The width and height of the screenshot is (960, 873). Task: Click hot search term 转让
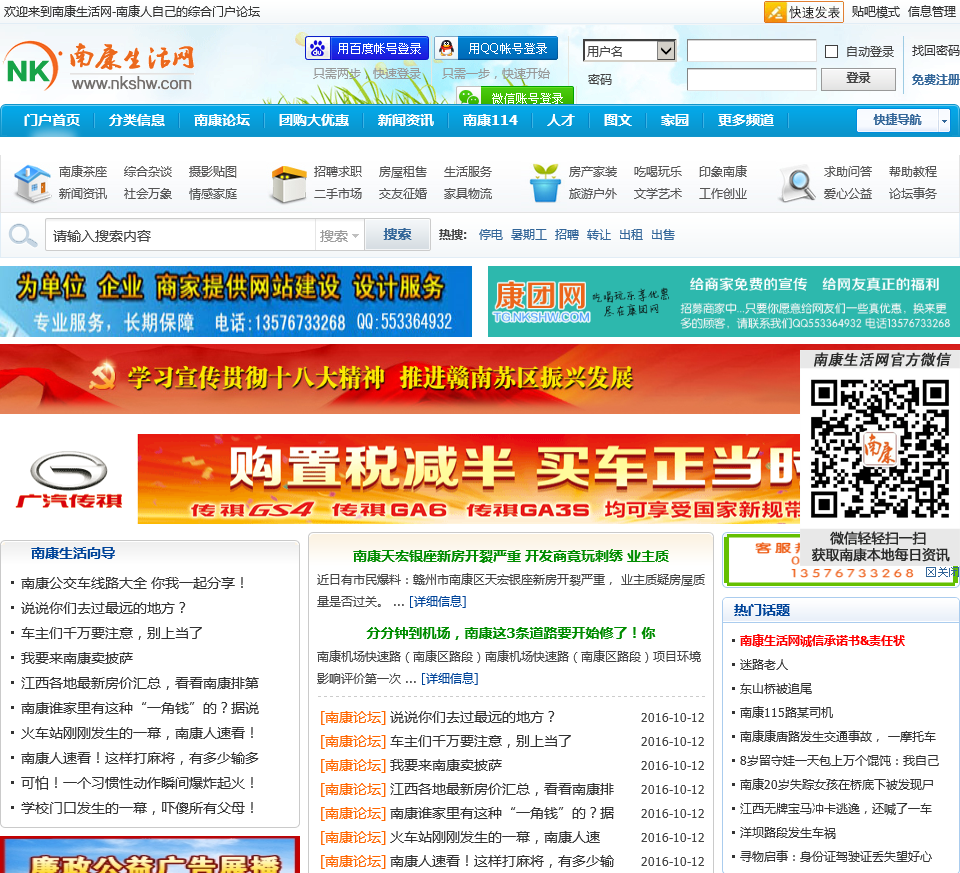pos(598,235)
